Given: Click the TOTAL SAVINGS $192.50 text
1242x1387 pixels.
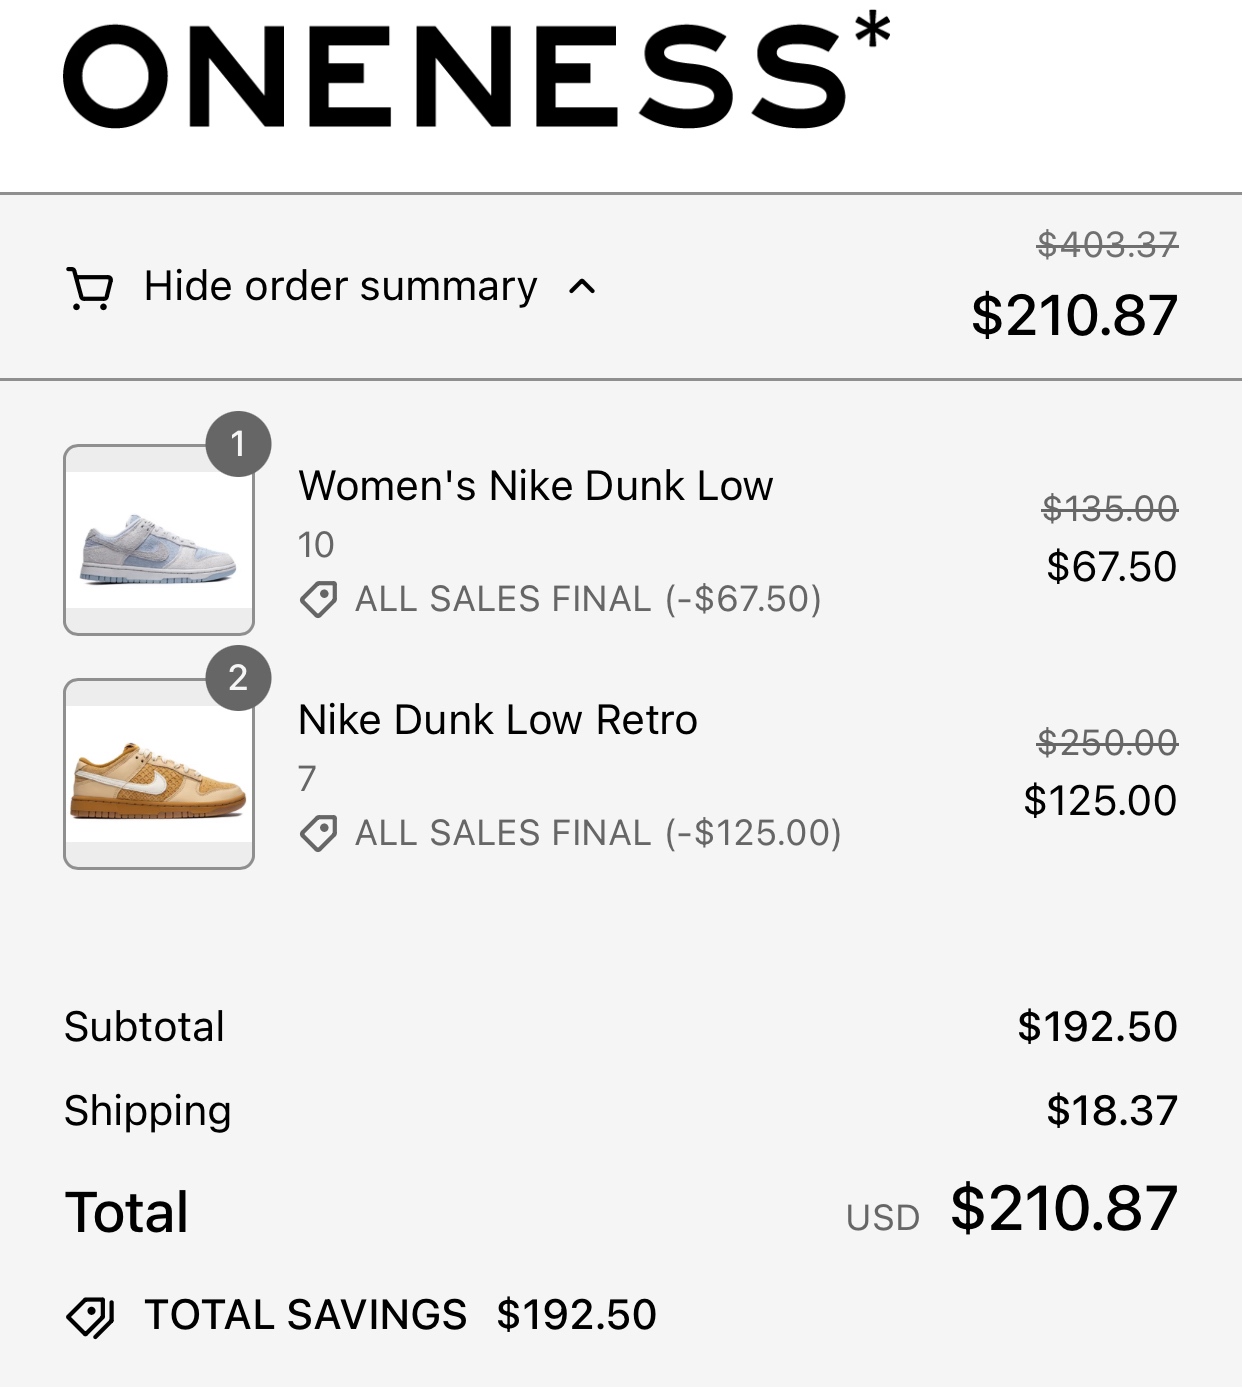Looking at the screenshot, I should 400,1315.
